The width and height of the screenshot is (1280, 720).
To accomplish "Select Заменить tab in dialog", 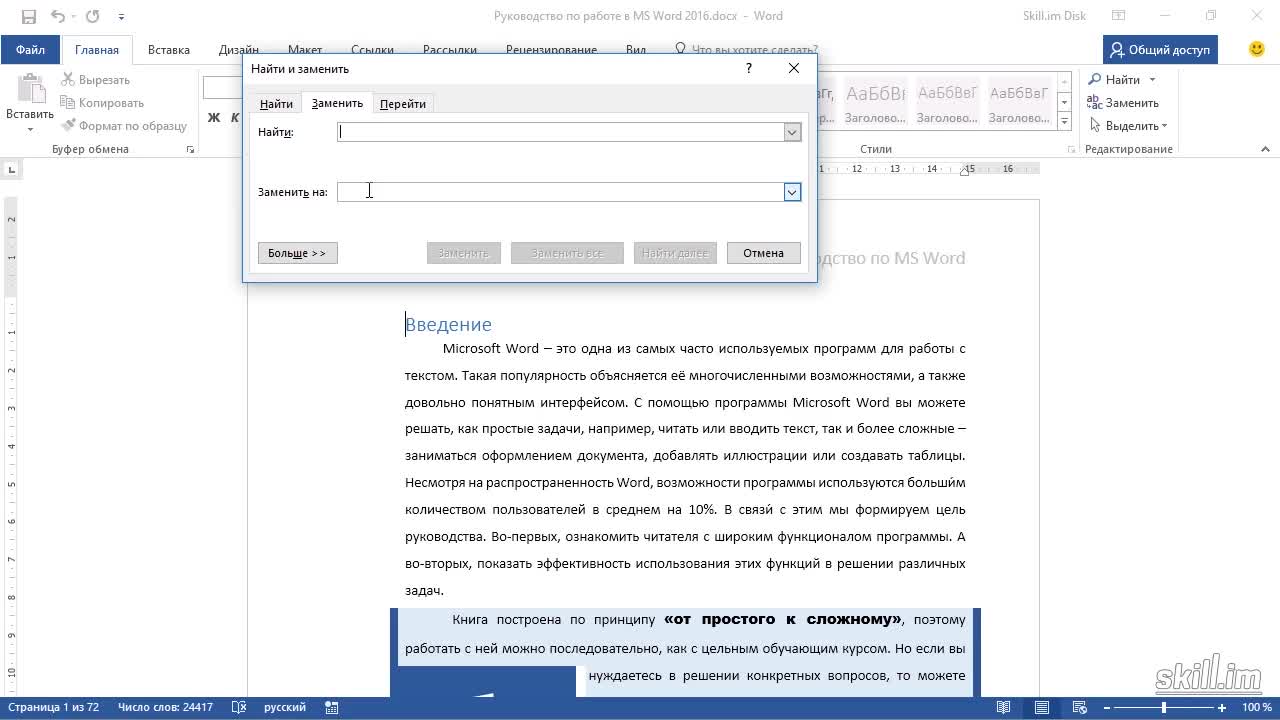I will click(x=337, y=103).
